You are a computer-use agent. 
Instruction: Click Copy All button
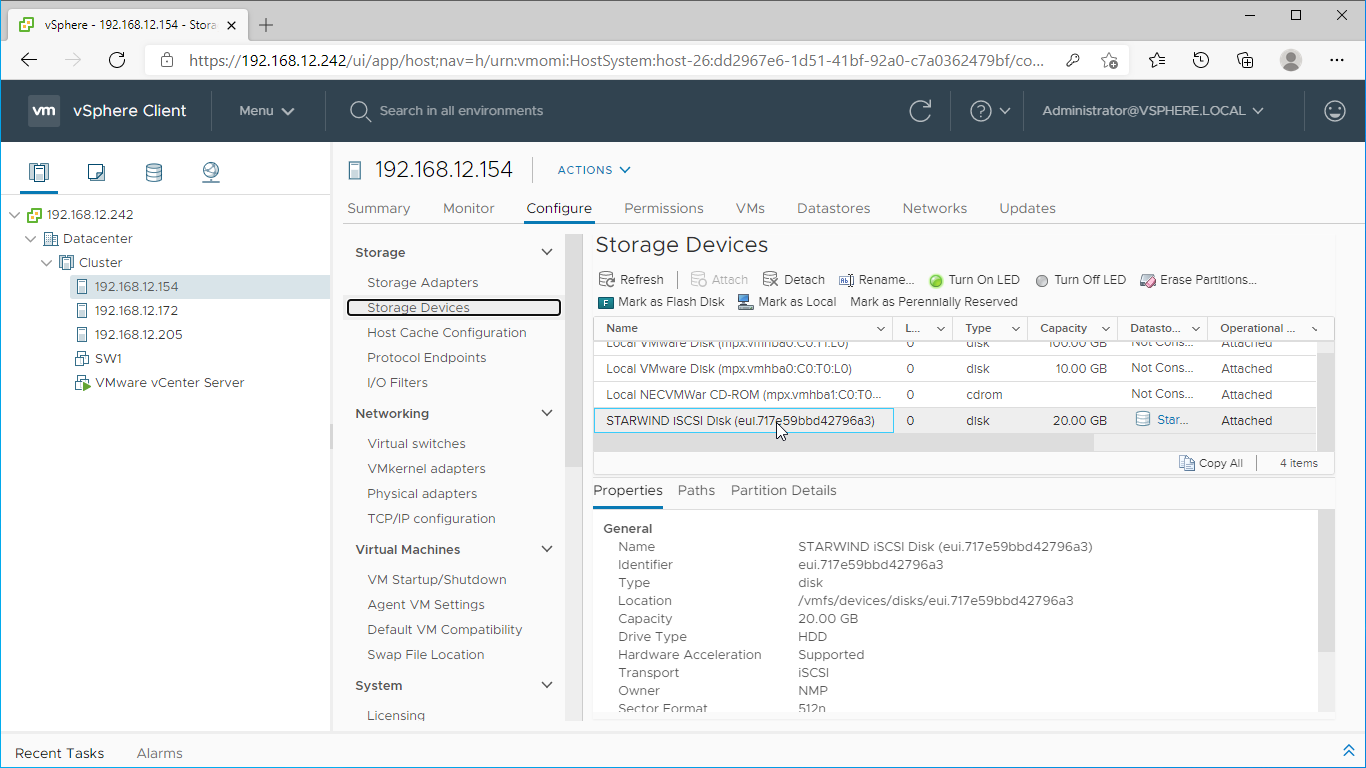pos(1211,463)
